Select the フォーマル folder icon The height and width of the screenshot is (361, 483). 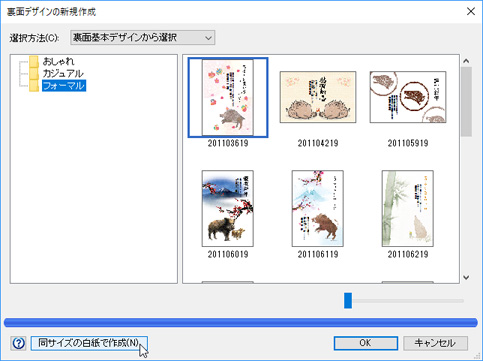(34, 86)
